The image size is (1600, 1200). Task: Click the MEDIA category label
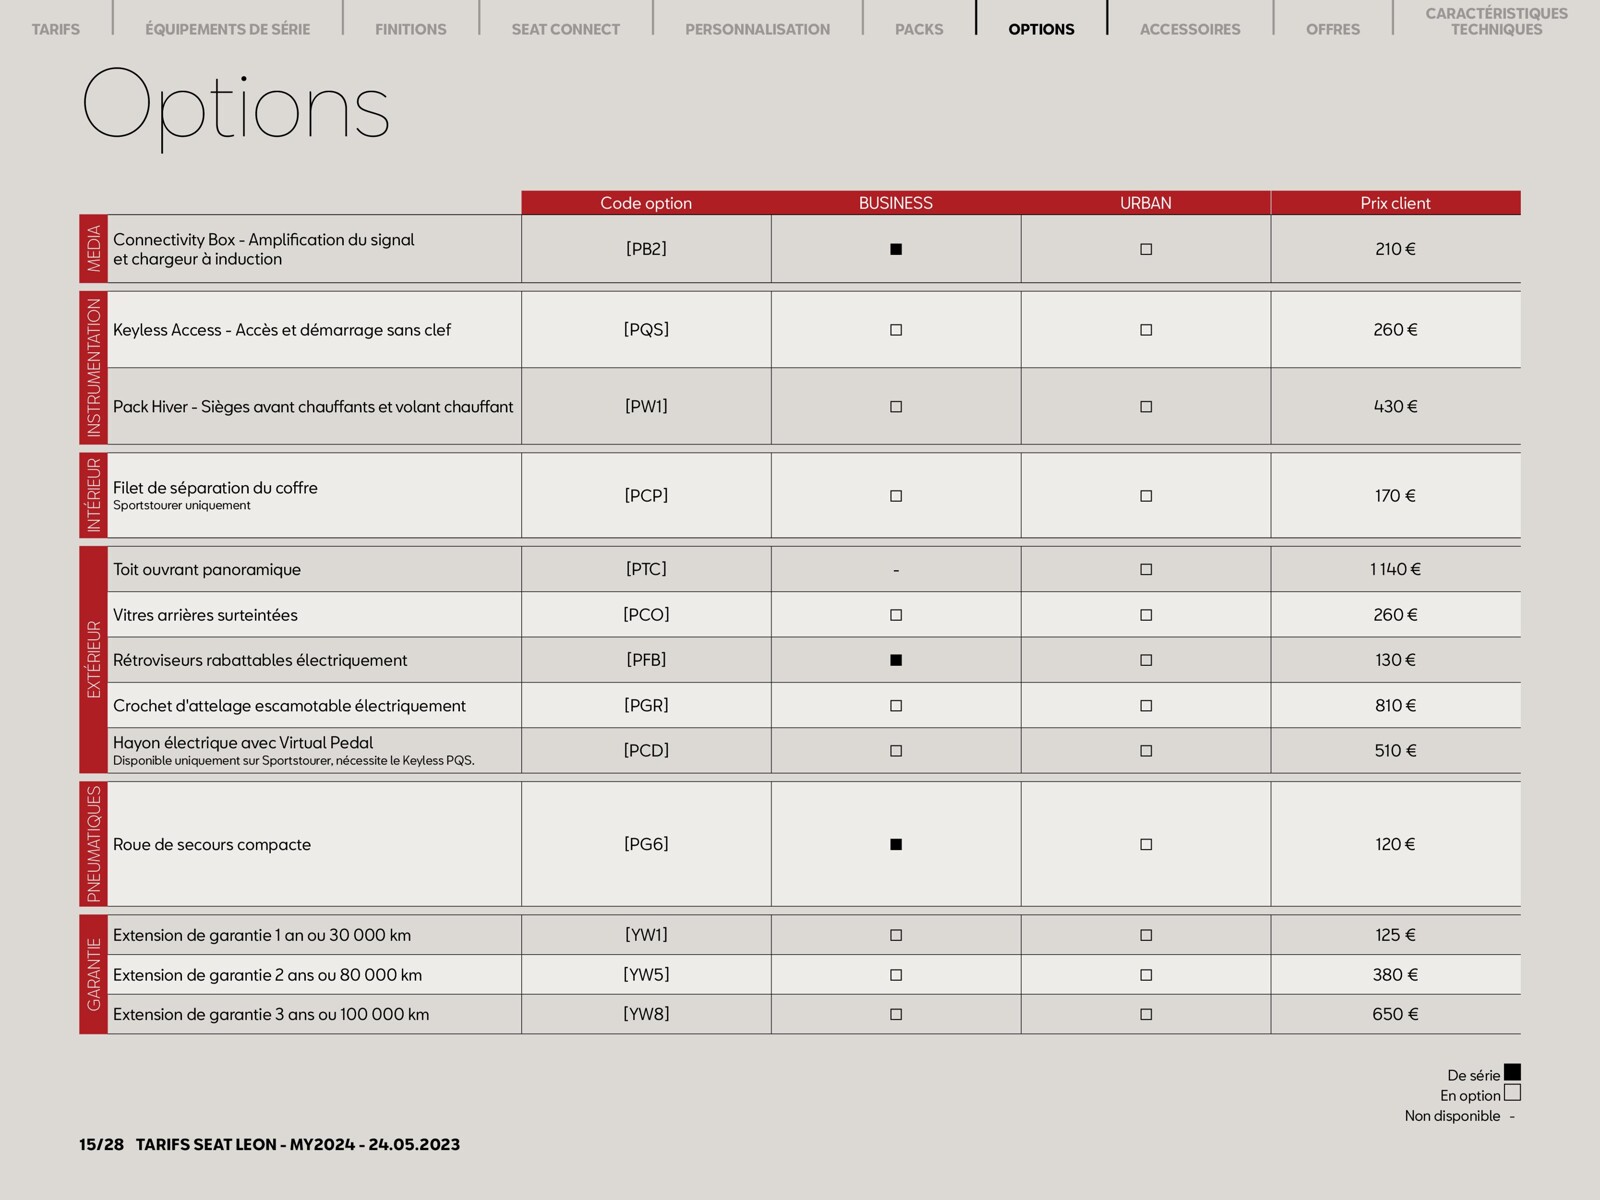click(x=94, y=249)
